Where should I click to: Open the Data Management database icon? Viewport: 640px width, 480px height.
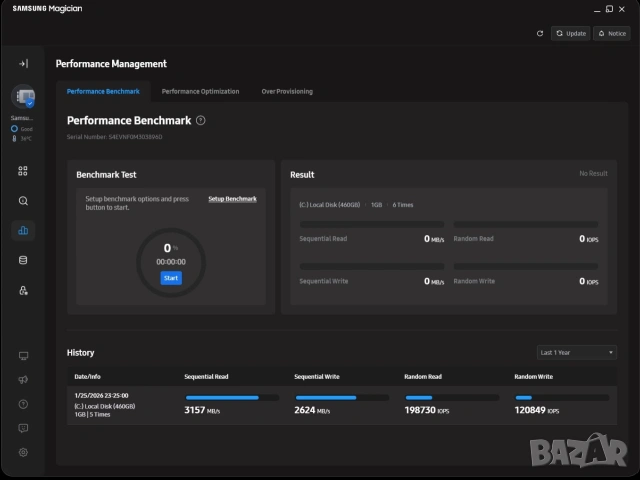point(23,260)
